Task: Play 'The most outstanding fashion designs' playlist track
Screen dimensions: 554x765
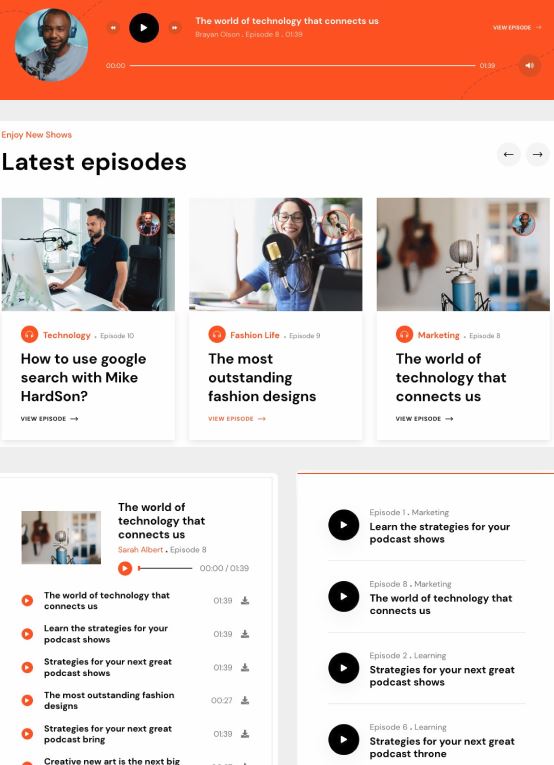Action: [x=27, y=701]
